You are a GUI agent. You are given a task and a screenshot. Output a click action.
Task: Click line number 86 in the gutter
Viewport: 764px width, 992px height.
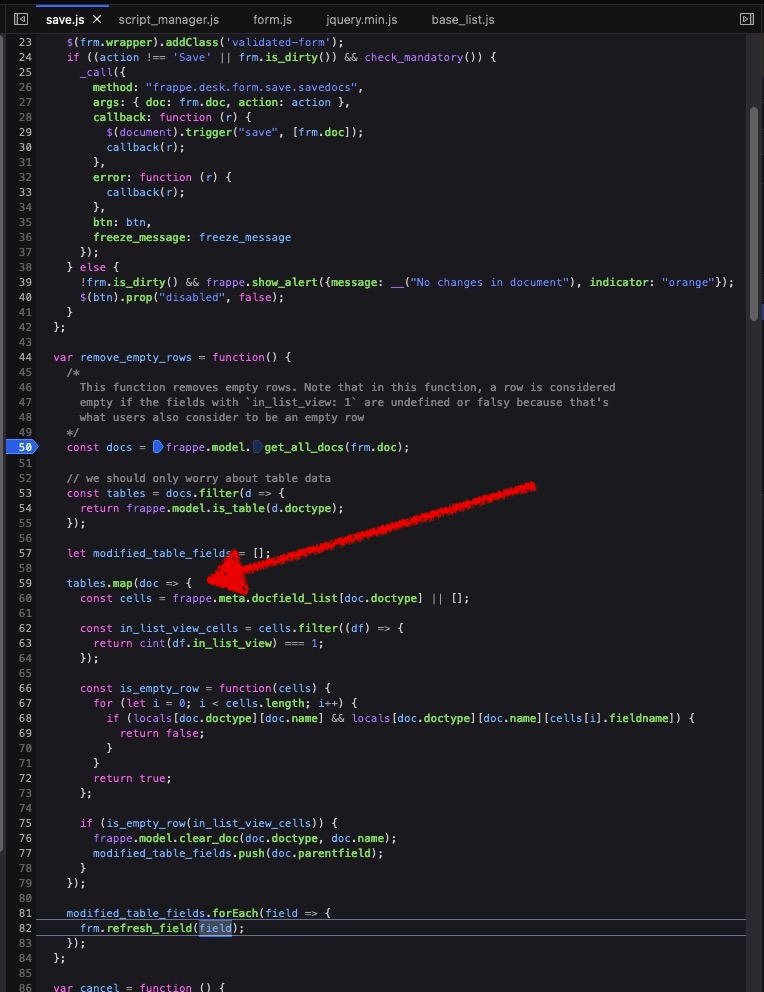tap(25, 988)
